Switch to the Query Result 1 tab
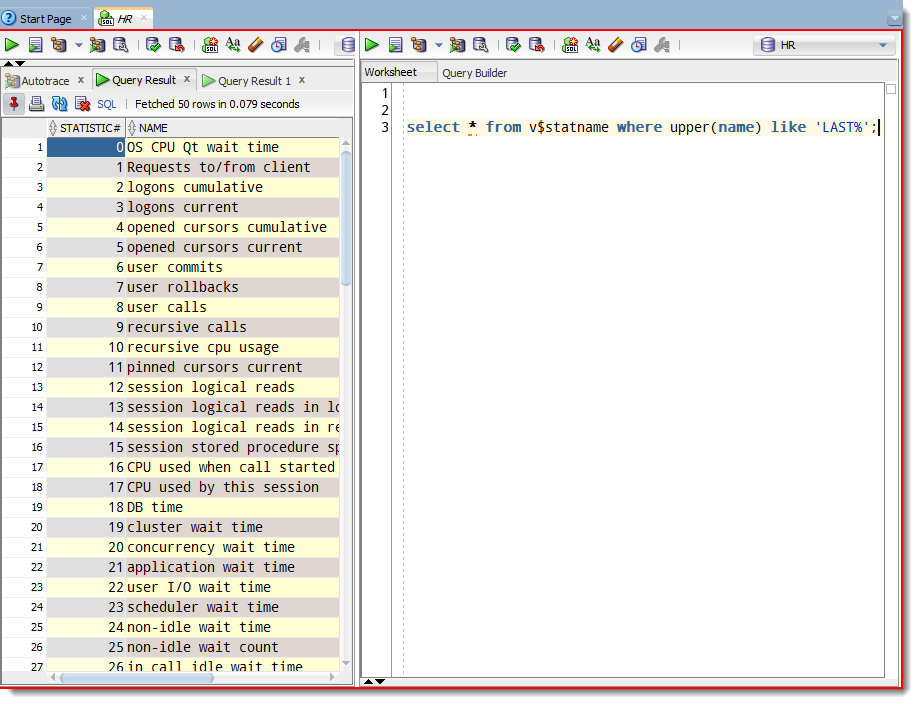 tap(255, 81)
